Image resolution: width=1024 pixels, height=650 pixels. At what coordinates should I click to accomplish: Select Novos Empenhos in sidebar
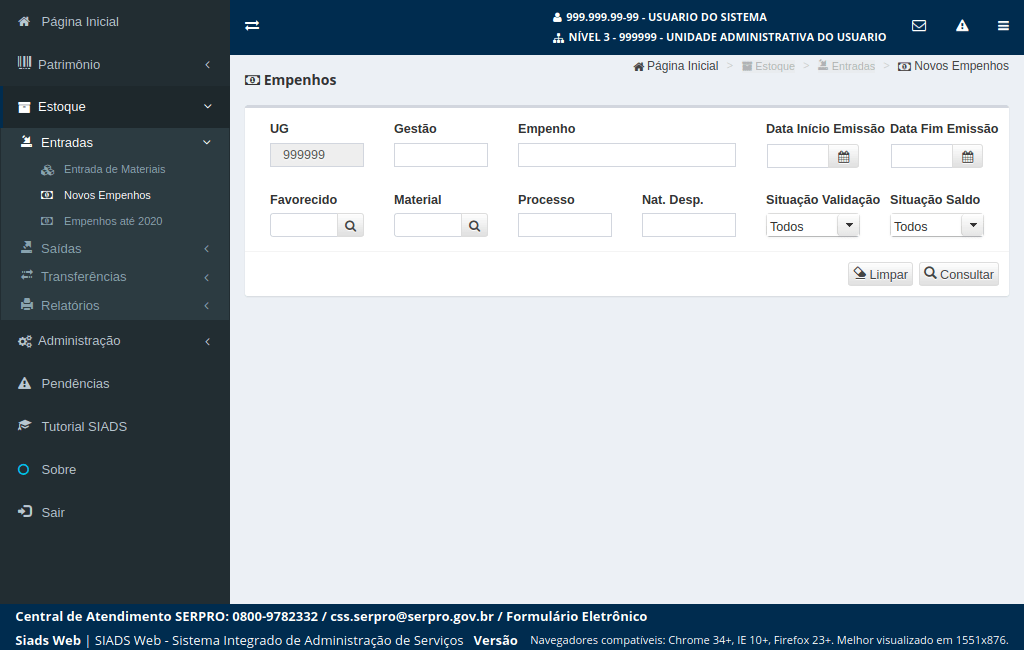[x=107, y=195]
